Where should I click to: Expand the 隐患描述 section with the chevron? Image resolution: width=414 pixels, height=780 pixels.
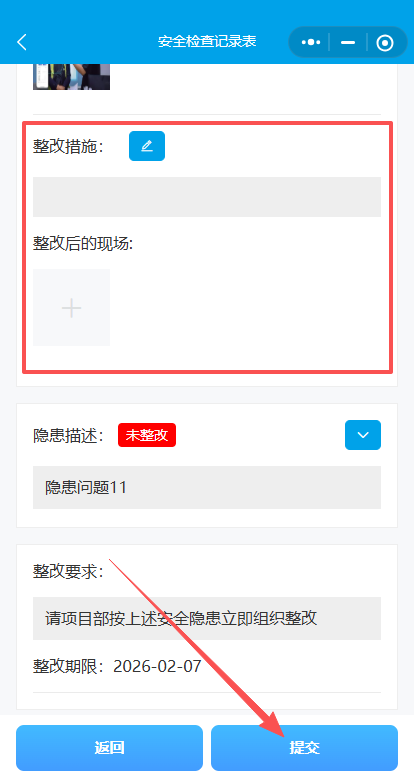pyautogui.click(x=363, y=435)
